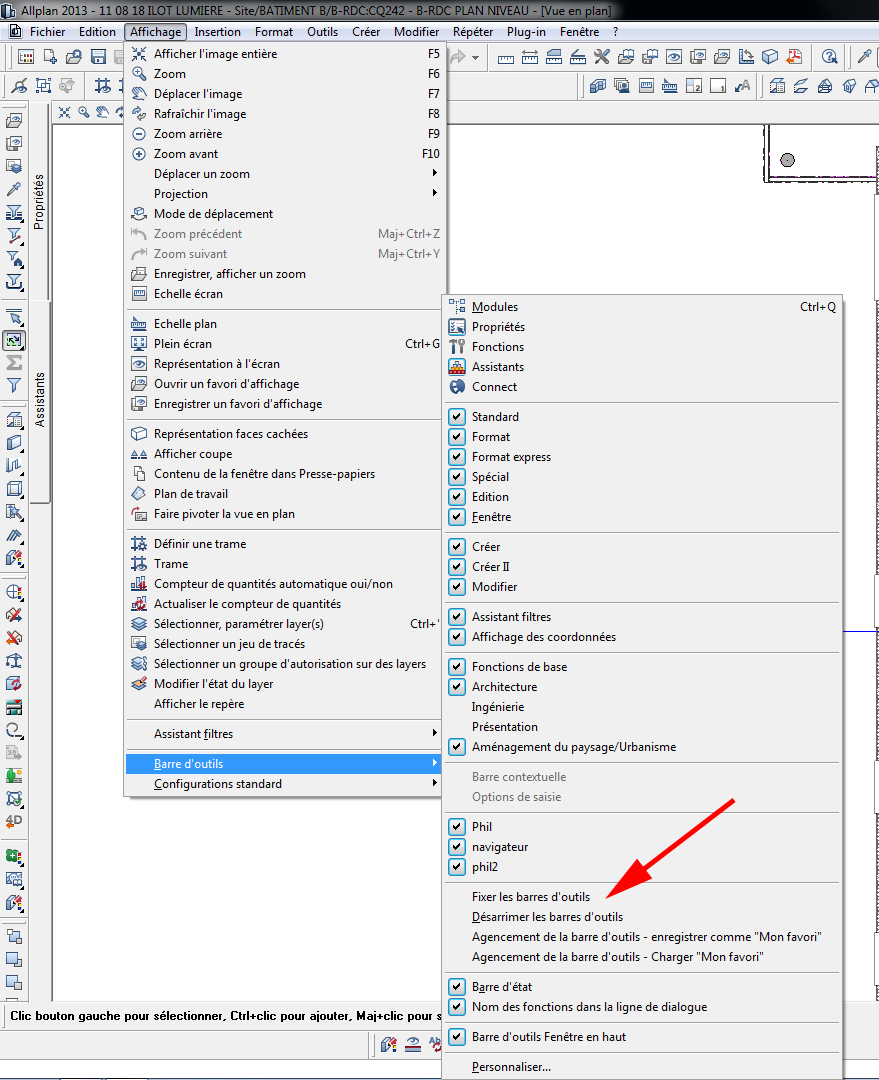Click the save diskette icon in toolbar
The width and height of the screenshot is (879, 1080).
point(99,56)
